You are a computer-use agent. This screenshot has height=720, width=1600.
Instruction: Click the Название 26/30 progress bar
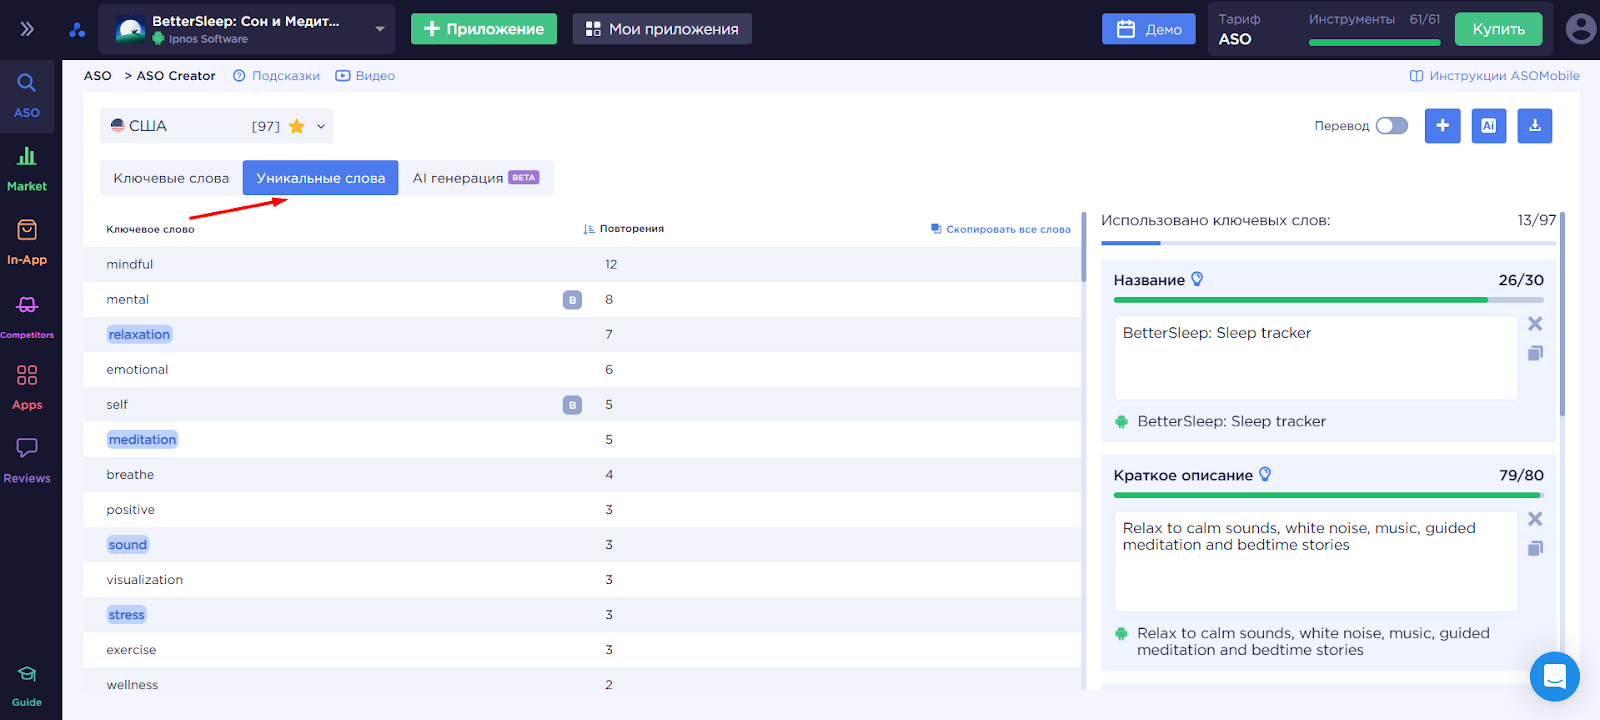point(1329,300)
